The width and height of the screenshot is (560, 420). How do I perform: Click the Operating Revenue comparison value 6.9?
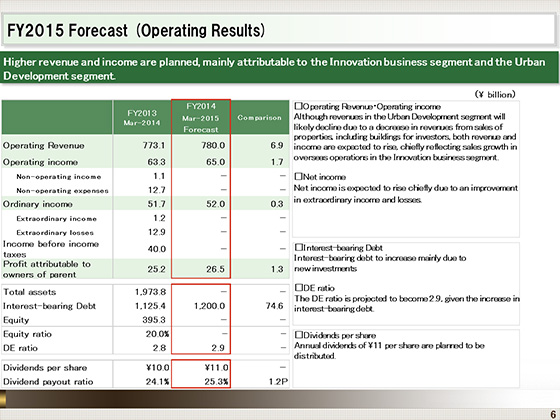[x=277, y=145]
